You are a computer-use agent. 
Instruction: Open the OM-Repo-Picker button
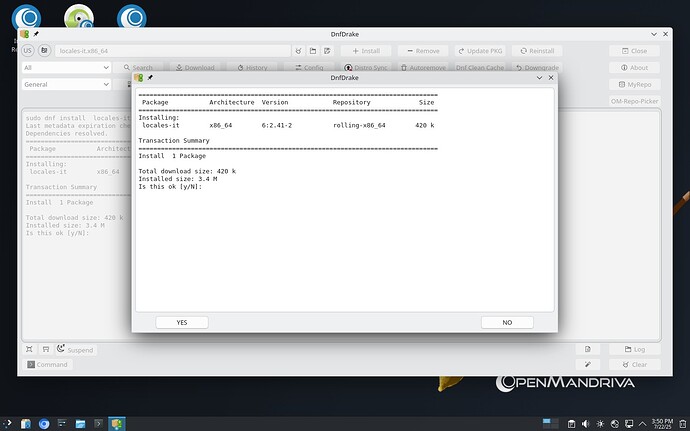coord(634,101)
